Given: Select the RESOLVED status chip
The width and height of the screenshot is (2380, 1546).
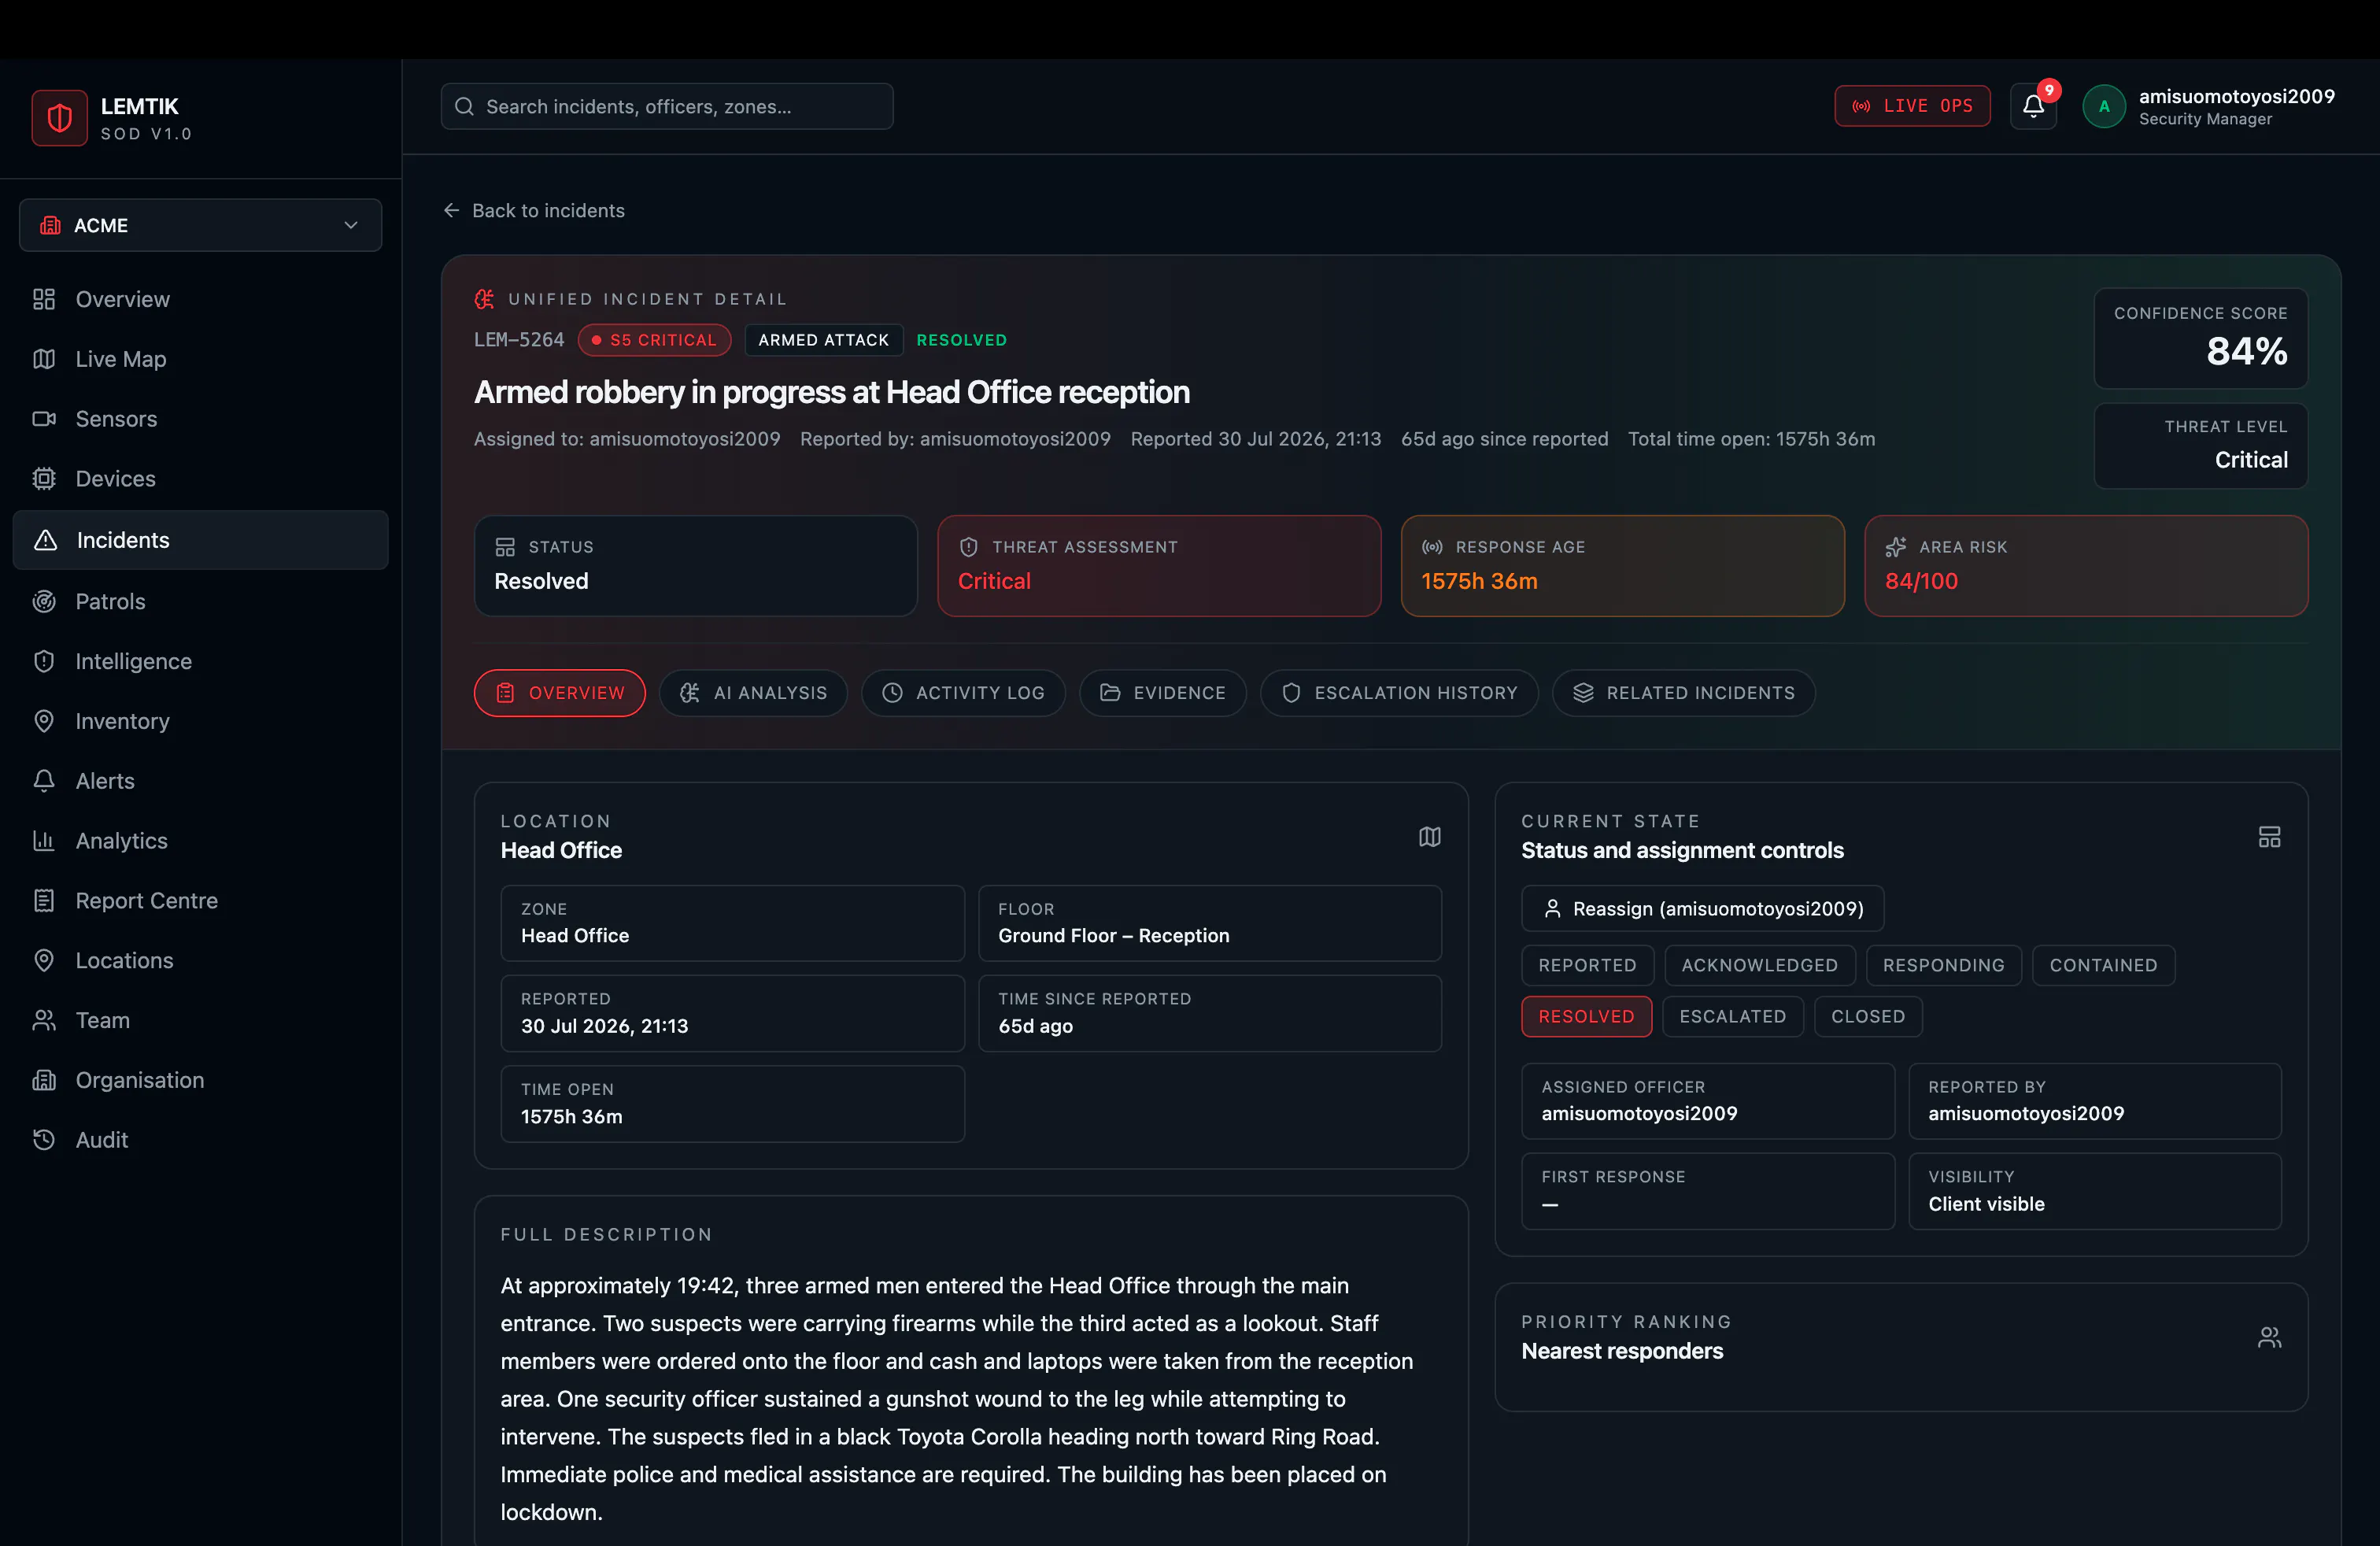Looking at the screenshot, I should (1586, 1016).
